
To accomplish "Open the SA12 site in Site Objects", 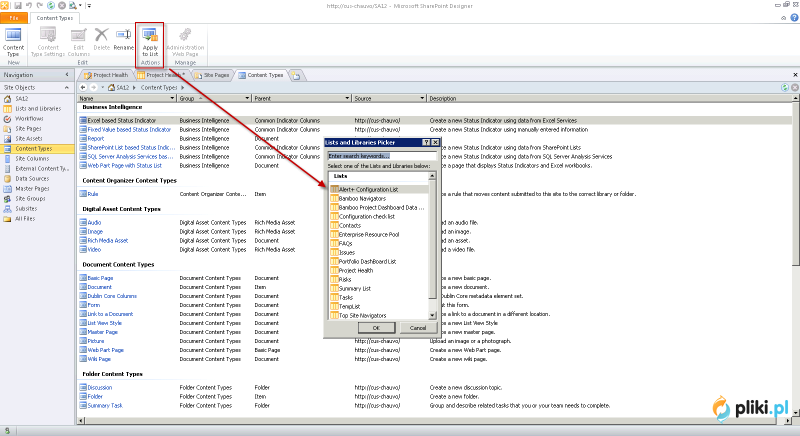I will pos(21,98).
